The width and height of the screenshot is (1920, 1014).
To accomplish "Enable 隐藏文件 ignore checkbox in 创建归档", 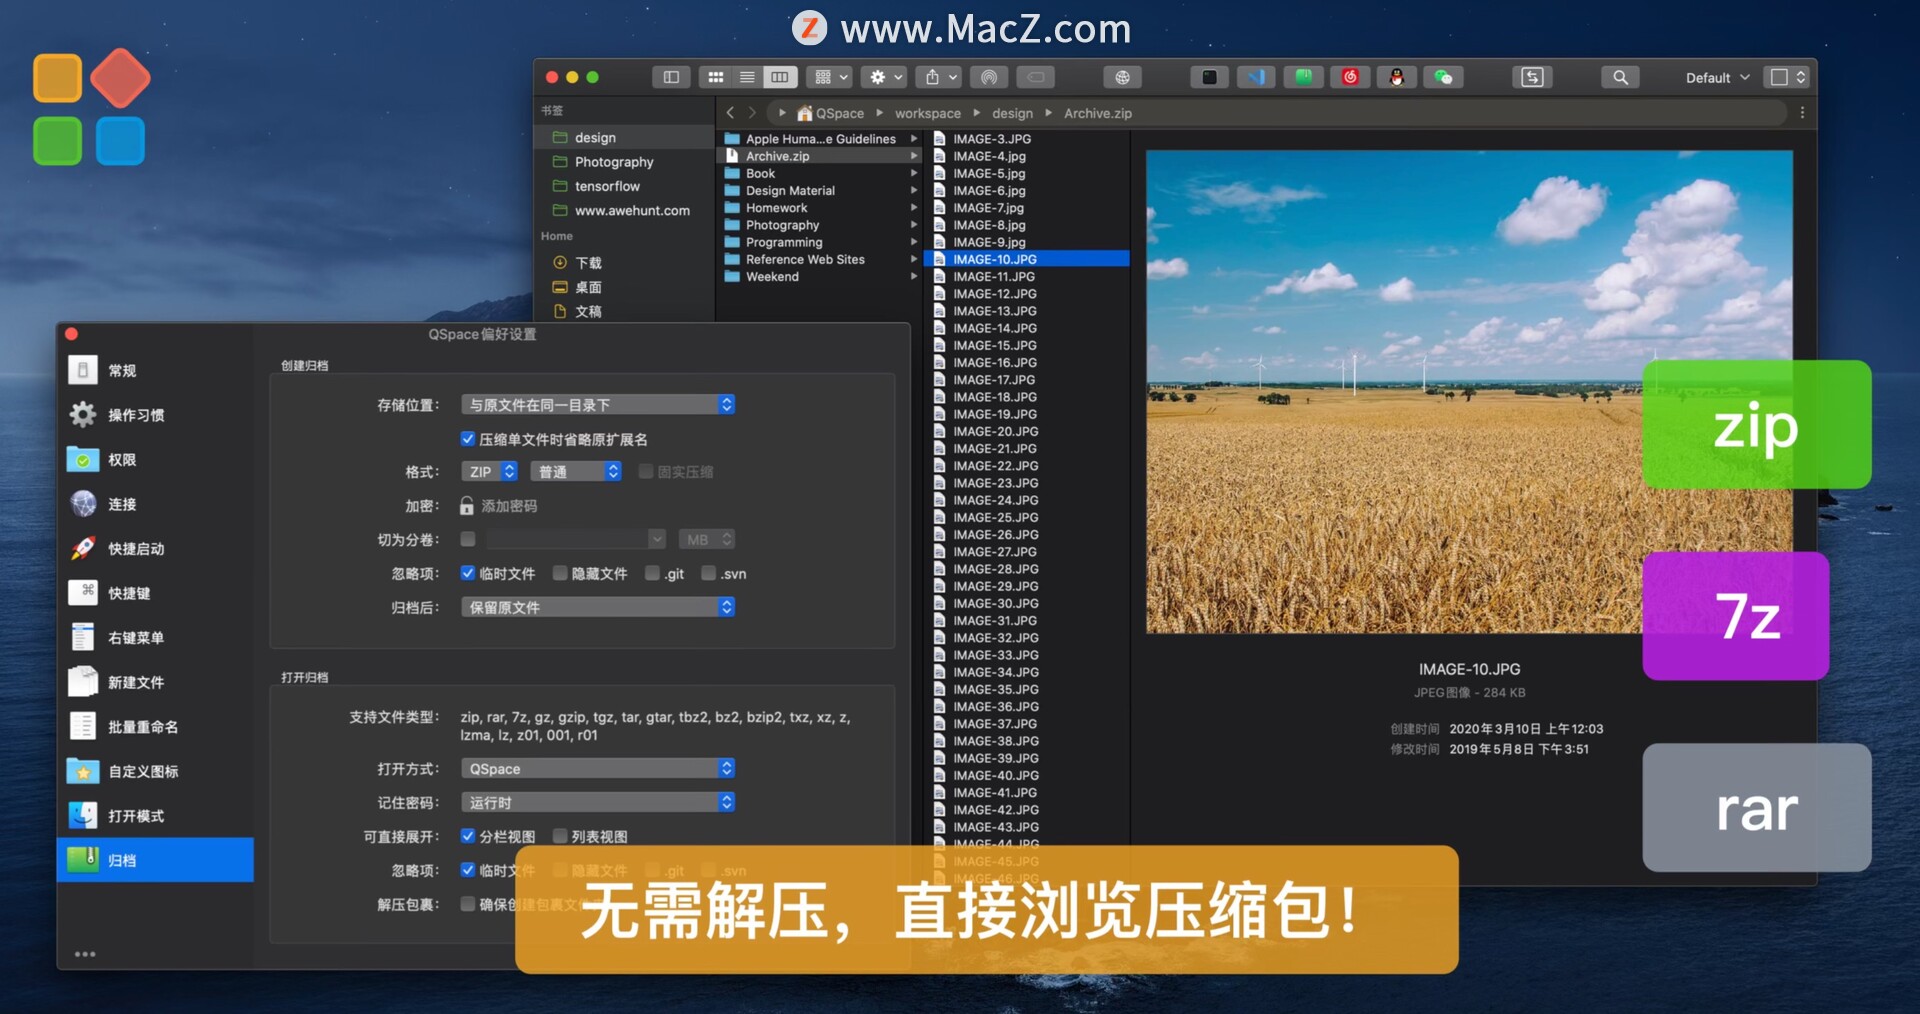I will point(560,573).
